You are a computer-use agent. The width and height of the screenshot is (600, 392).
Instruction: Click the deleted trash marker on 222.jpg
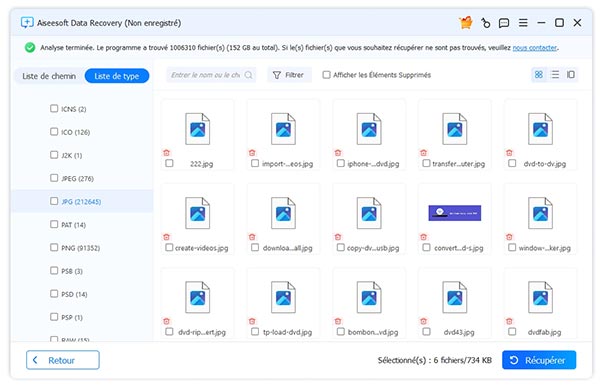(x=166, y=153)
